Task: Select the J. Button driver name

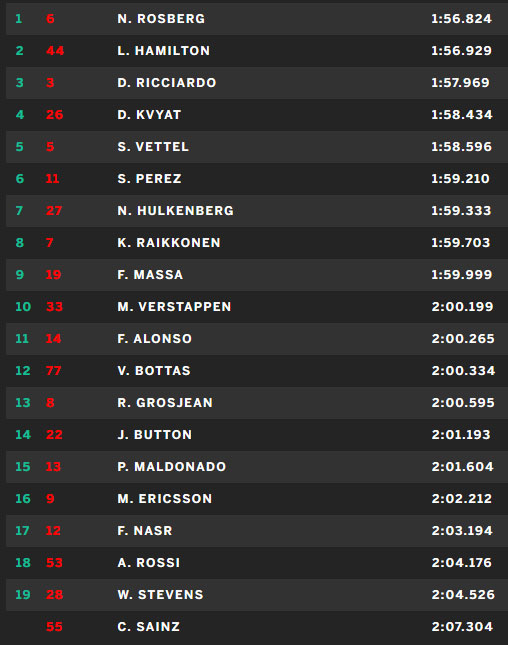Action: (155, 435)
